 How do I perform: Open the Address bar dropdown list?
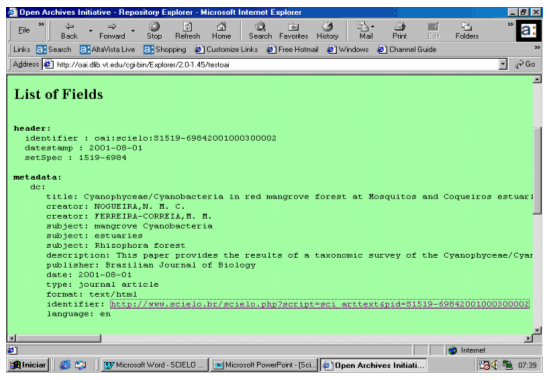pos(503,65)
